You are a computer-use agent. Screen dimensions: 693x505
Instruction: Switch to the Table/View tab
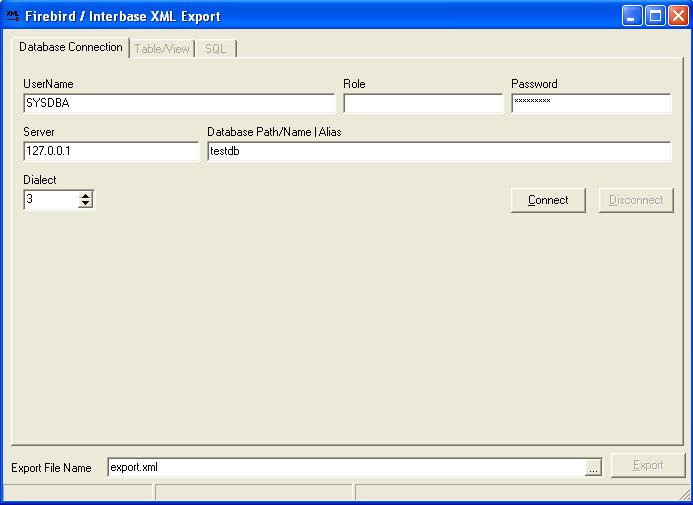[162, 48]
